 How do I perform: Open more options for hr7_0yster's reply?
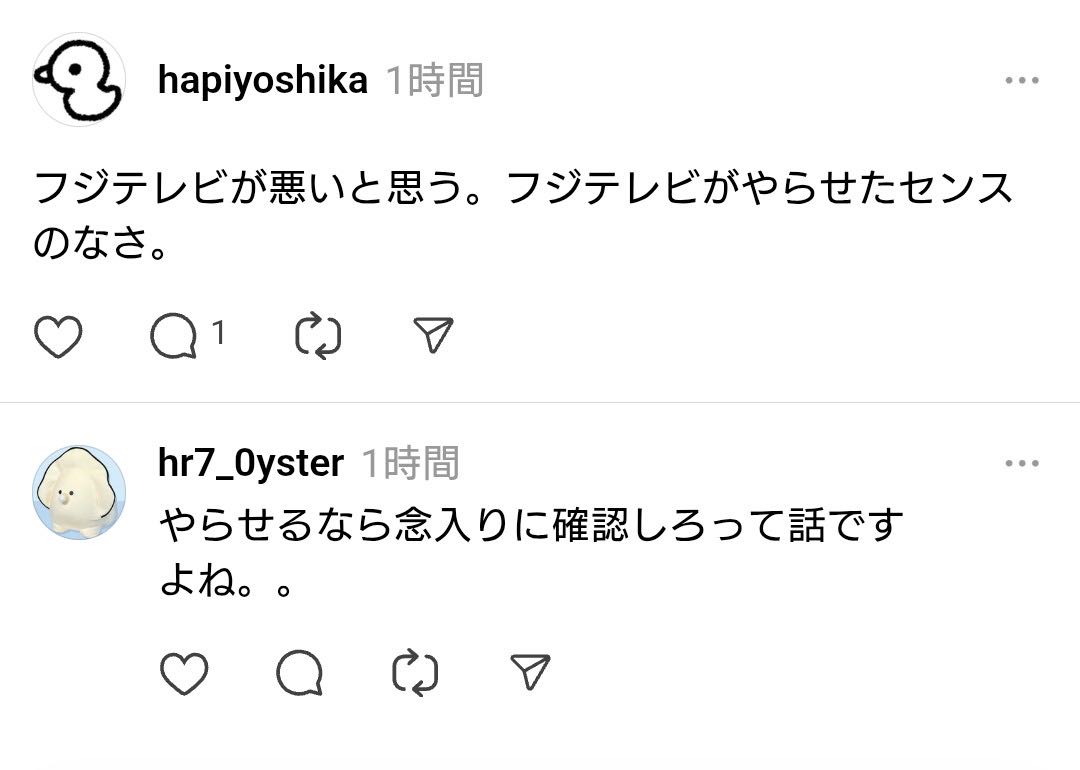tap(1021, 464)
